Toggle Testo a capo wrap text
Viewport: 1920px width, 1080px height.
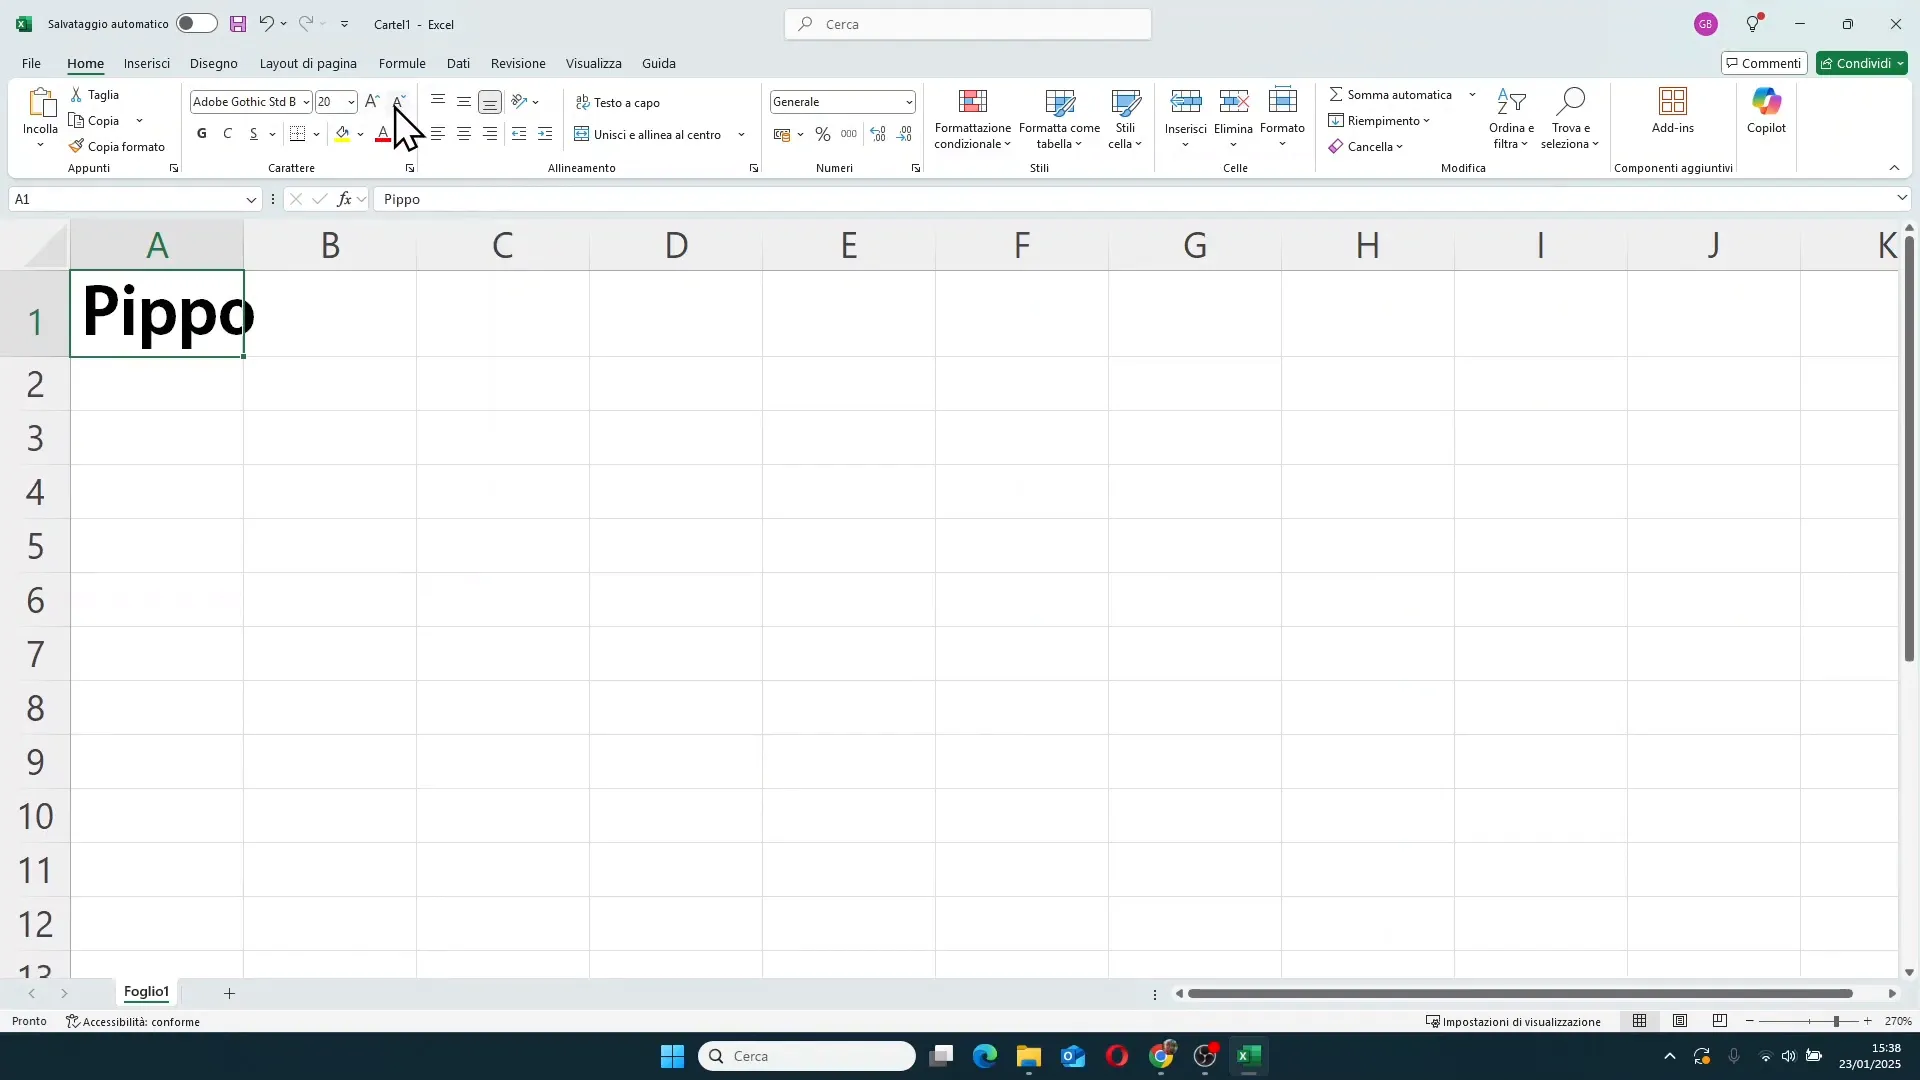618,103
